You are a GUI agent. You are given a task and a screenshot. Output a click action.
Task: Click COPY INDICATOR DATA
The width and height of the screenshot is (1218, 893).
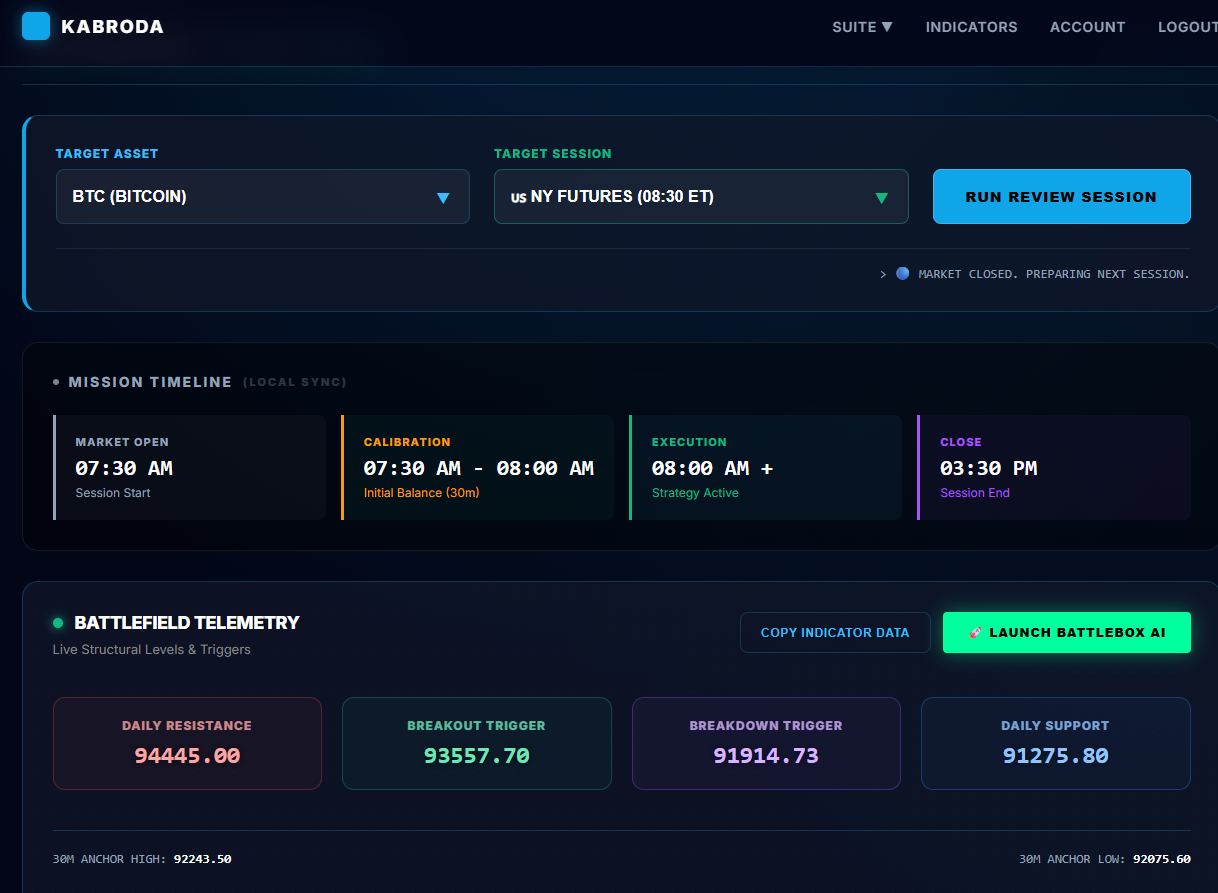coord(835,632)
